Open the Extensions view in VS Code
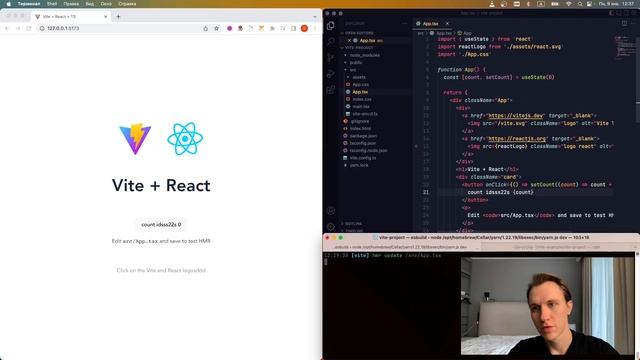 pos(331,90)
